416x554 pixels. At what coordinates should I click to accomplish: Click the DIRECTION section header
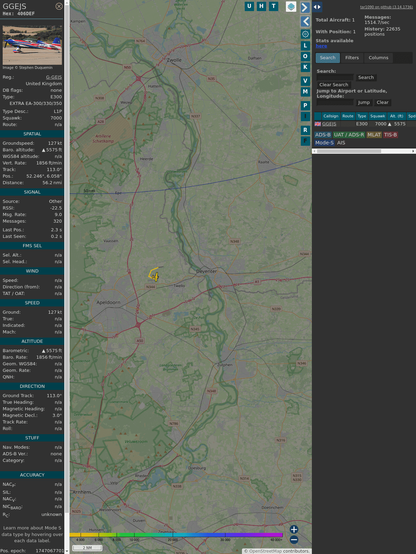(x=32, y=386)
